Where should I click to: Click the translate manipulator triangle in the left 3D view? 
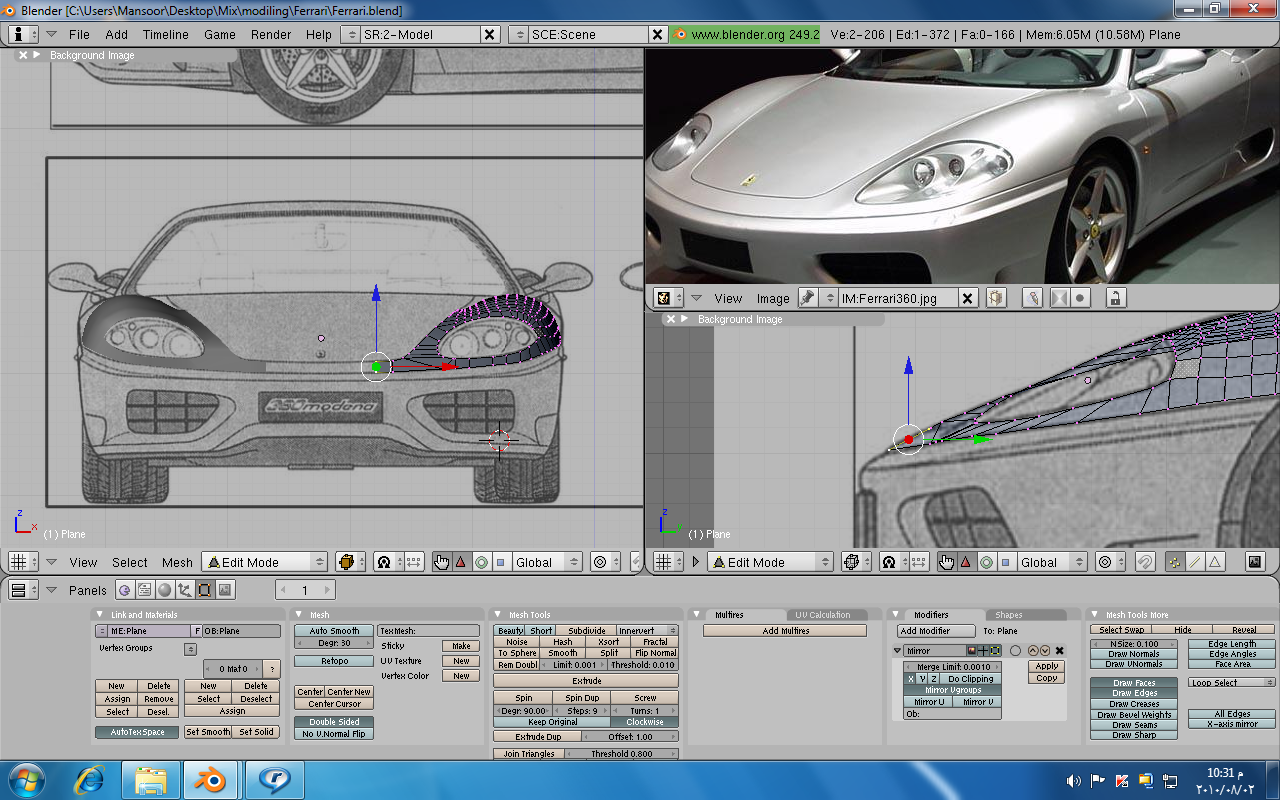click(x=461, y=562)
